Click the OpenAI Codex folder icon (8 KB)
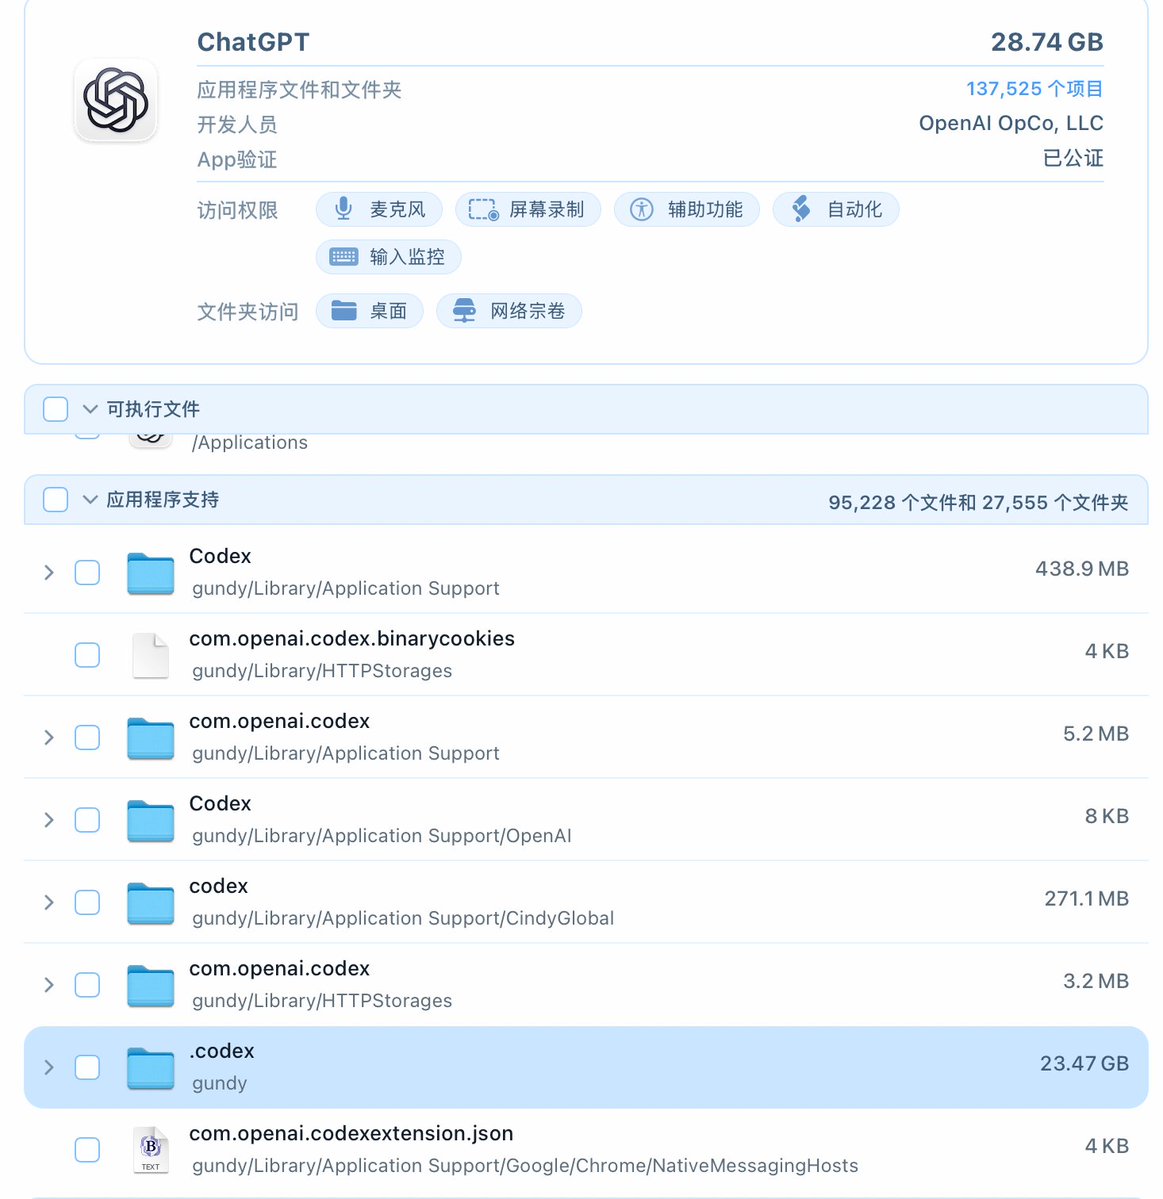Viewport: 1163px width, 1199px height. pos(151,820)
